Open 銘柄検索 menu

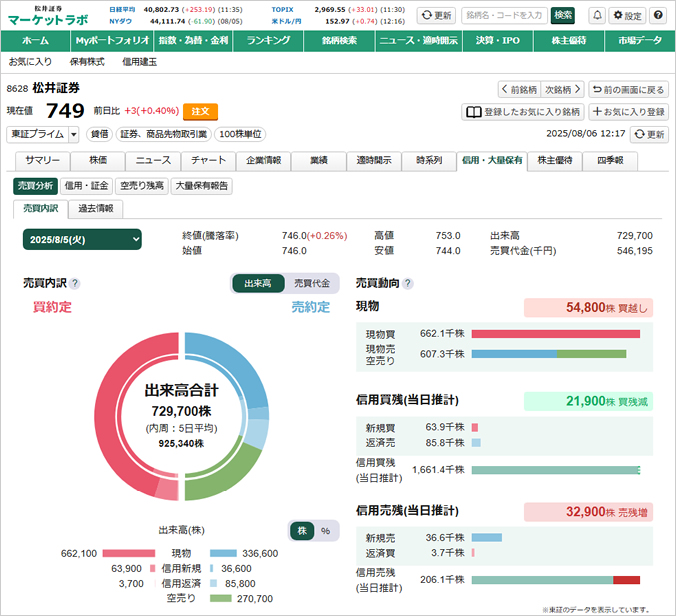coord(339,41)
